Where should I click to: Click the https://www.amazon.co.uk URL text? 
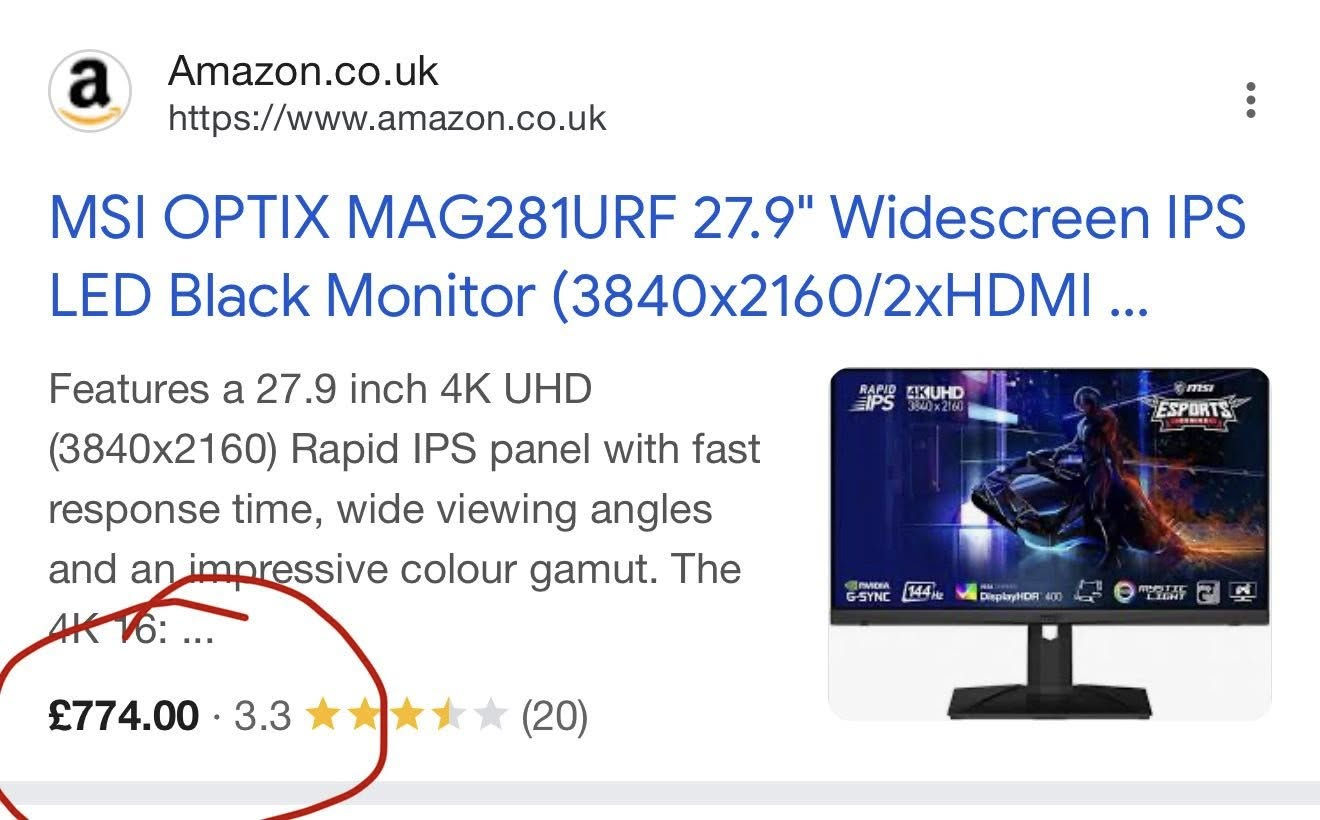pyautogui.click(x=387, y=118)
